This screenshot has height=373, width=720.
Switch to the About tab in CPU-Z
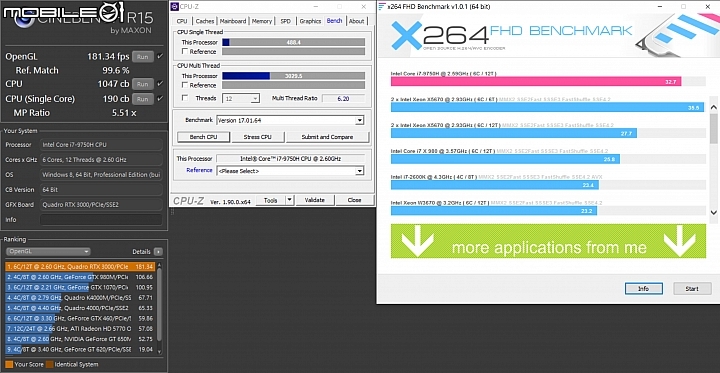(x=356, y=21)
